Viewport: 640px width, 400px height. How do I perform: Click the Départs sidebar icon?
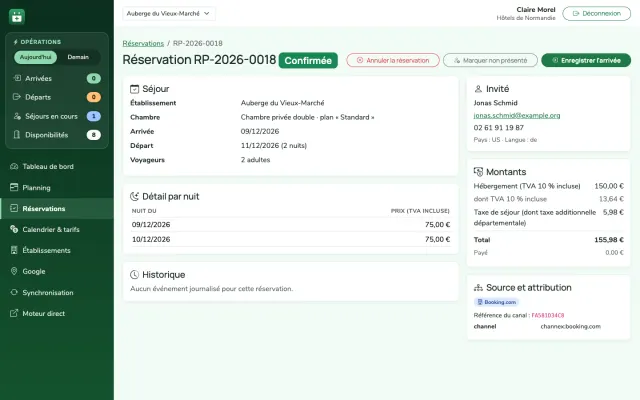[17, 97]
